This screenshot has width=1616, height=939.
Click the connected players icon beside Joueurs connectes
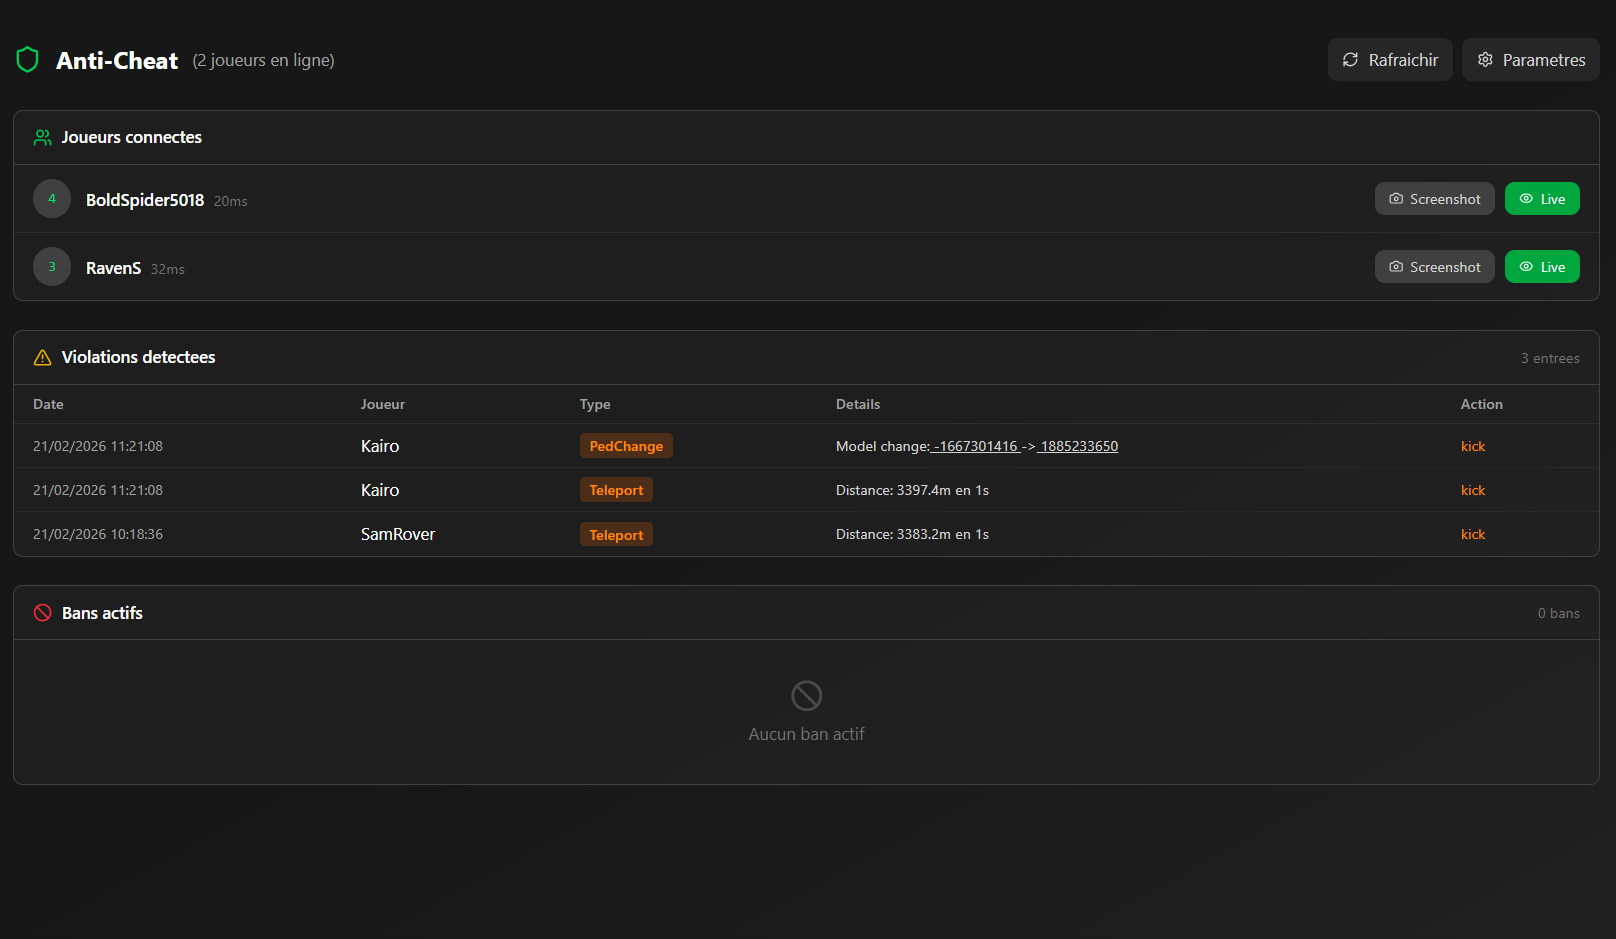point(42,137)
